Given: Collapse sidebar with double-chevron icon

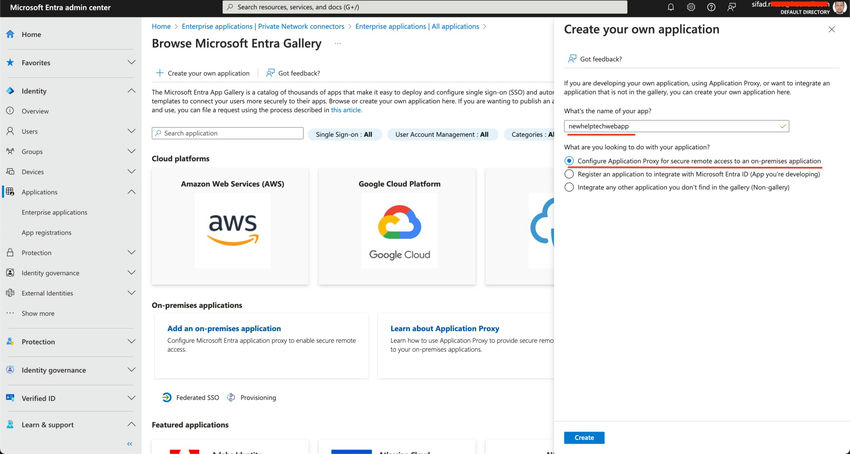Looking at the screenshot, I should 130,444.
